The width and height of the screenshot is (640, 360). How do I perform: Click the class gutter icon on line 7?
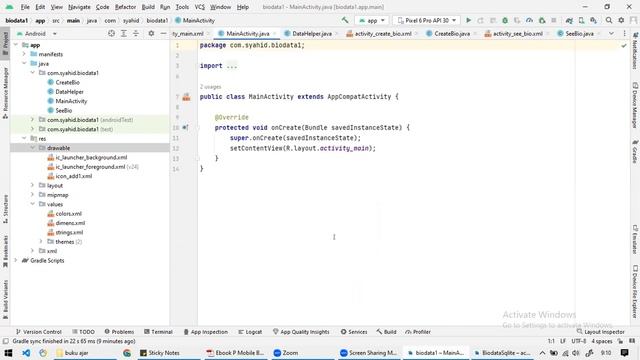(187, 97)
